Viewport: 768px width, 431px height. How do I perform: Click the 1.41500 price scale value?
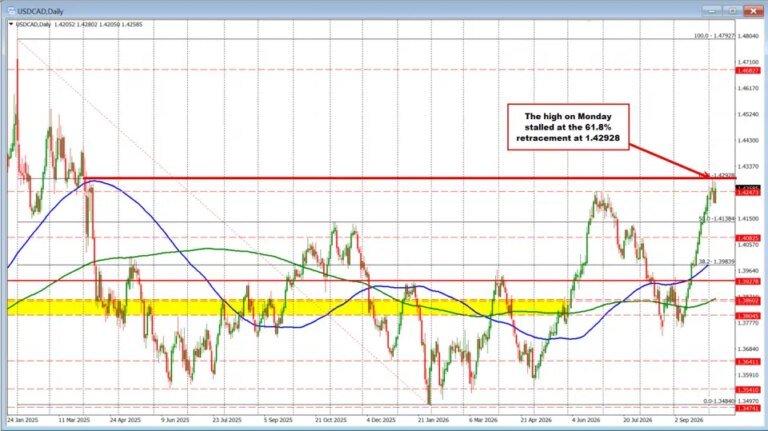click(748, 218)
